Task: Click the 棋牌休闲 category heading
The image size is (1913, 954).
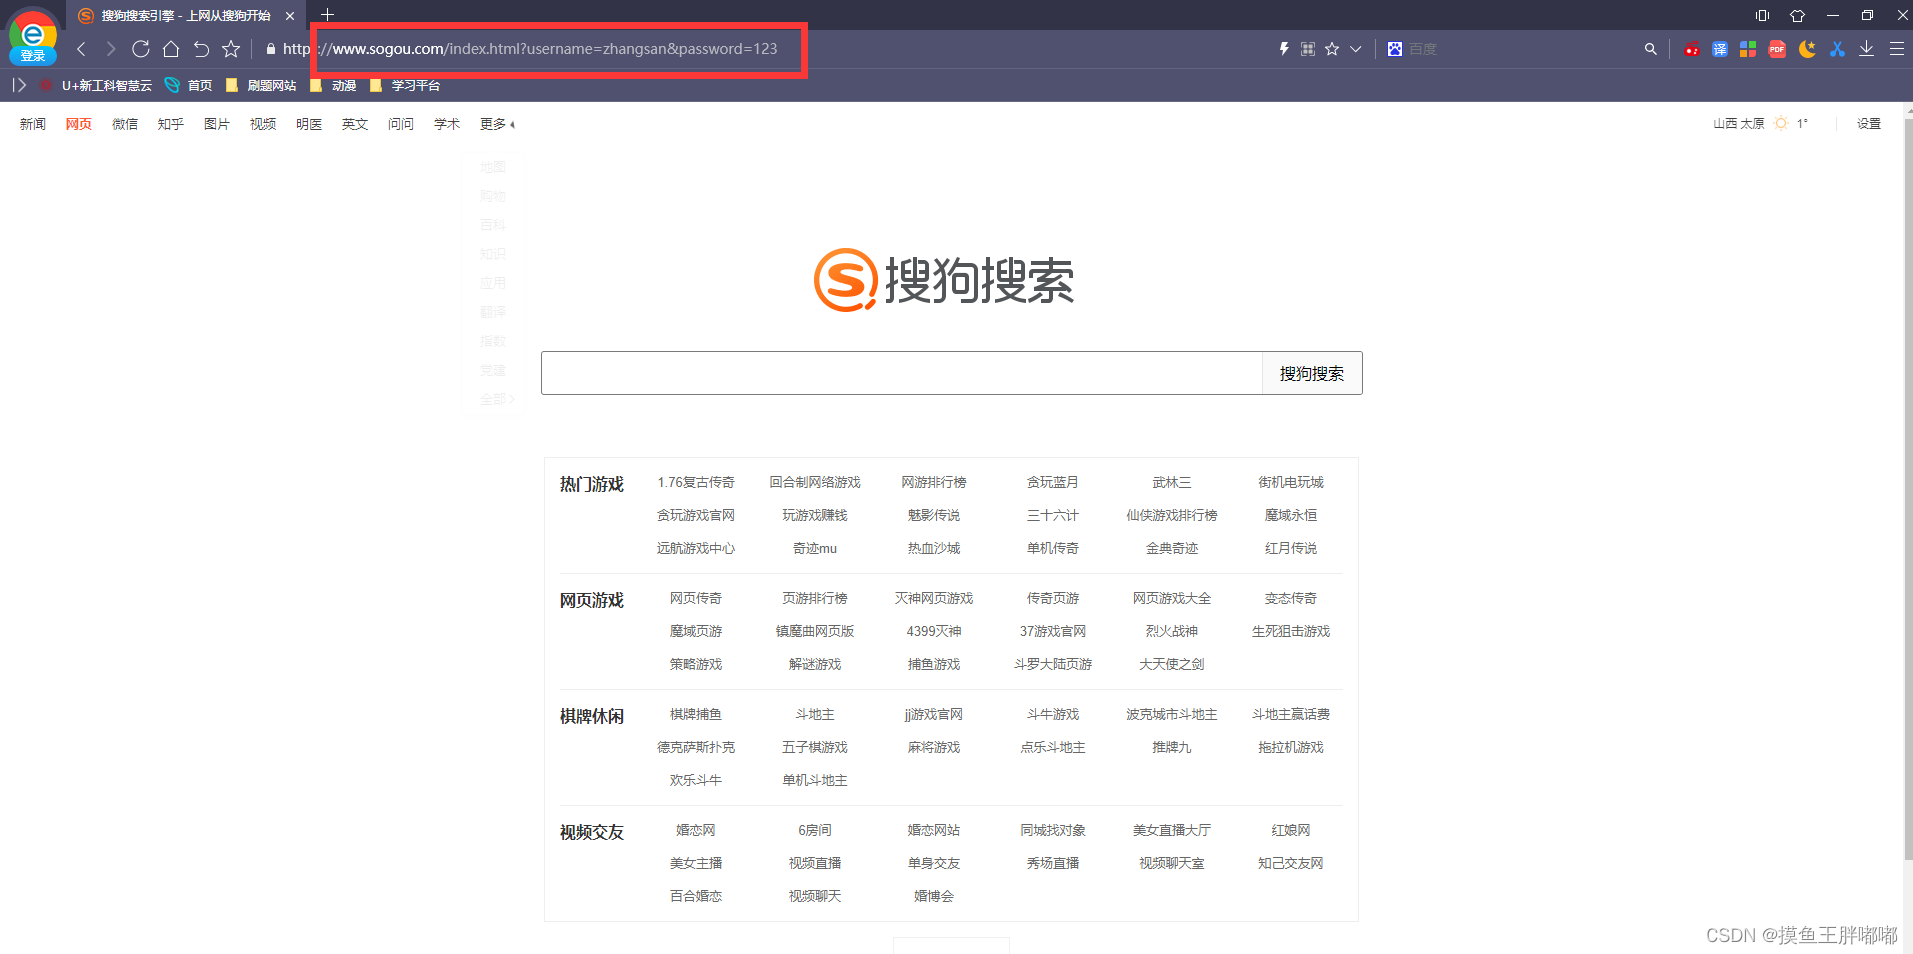Action: click(x=592, y=716)
